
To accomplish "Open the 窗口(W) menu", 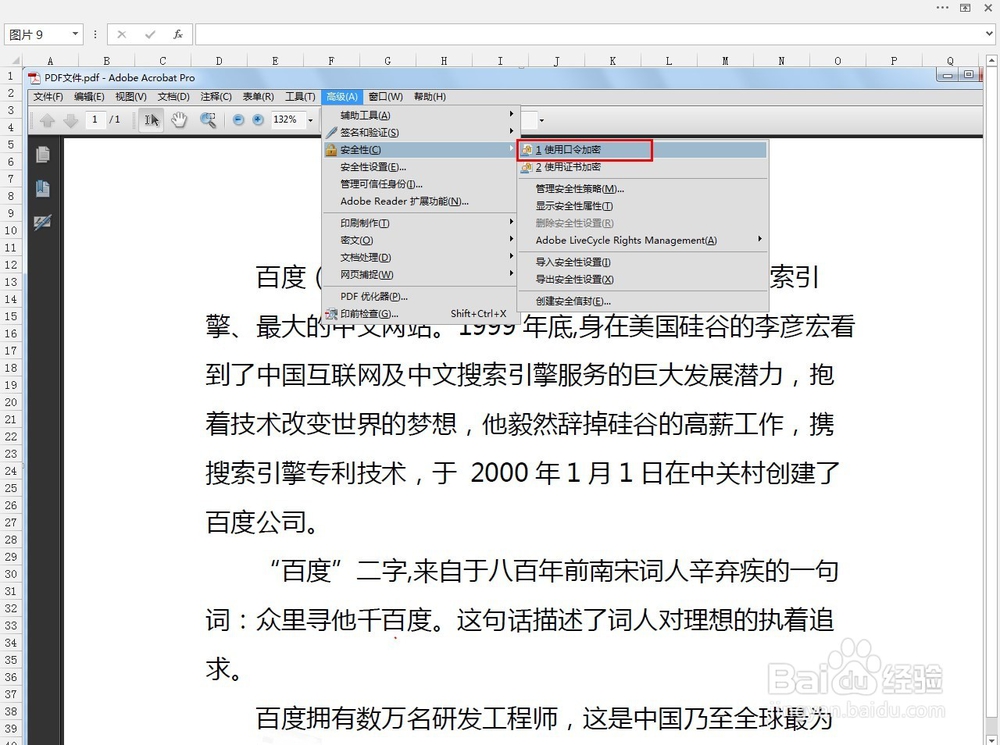I will 385,97.
